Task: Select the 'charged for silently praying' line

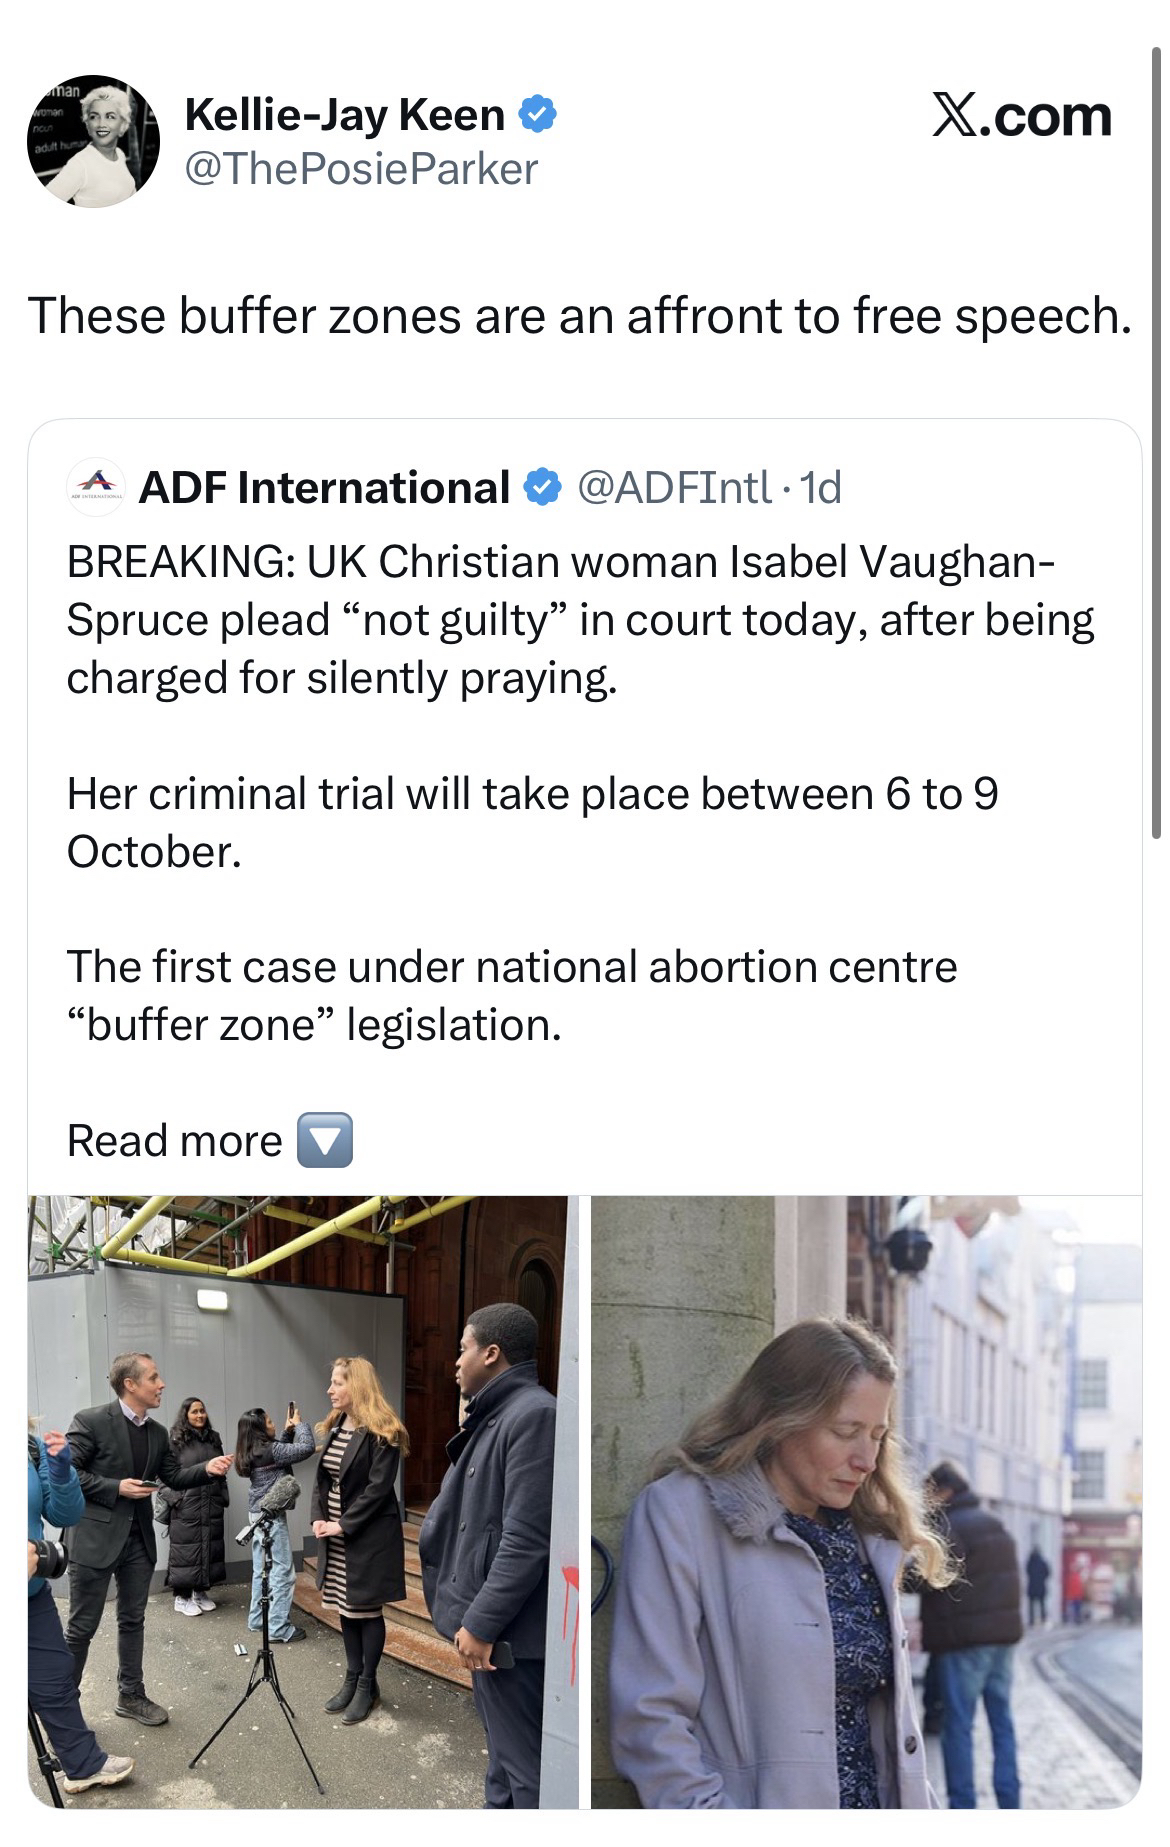Action: [342, 678]
